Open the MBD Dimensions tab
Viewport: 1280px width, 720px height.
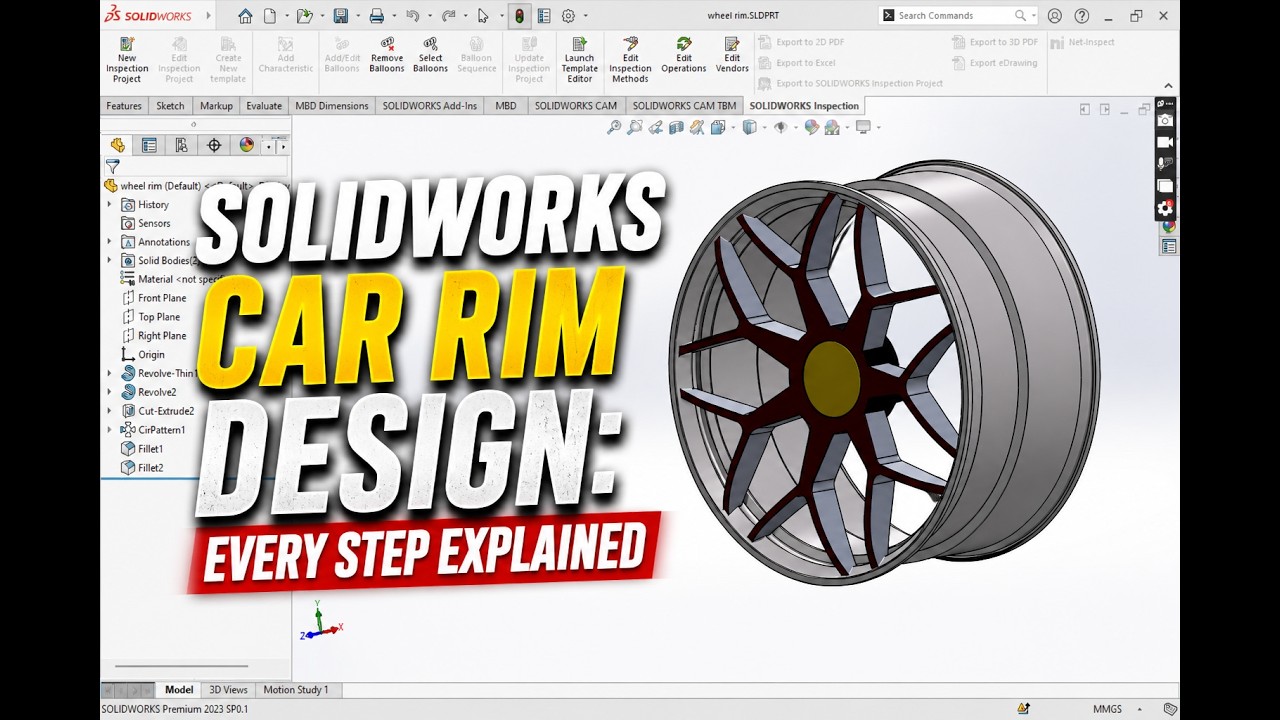tap(332, 106)
